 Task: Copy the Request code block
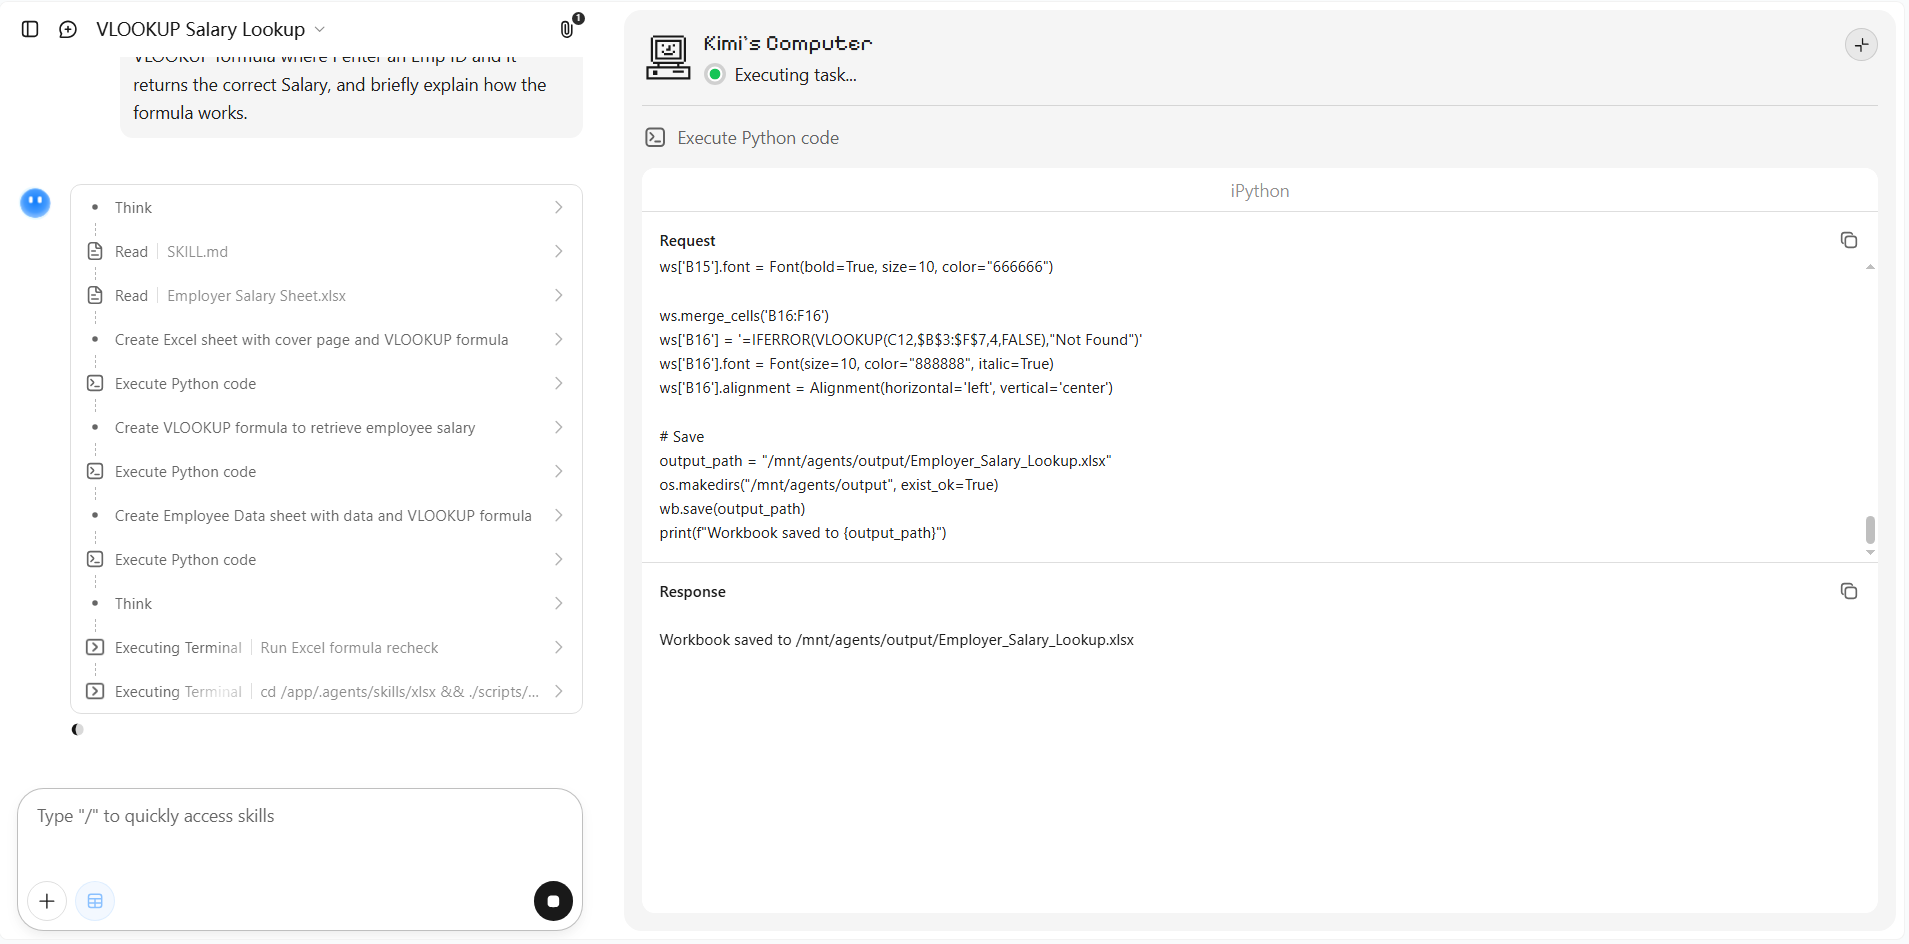tap(1848, 240)
